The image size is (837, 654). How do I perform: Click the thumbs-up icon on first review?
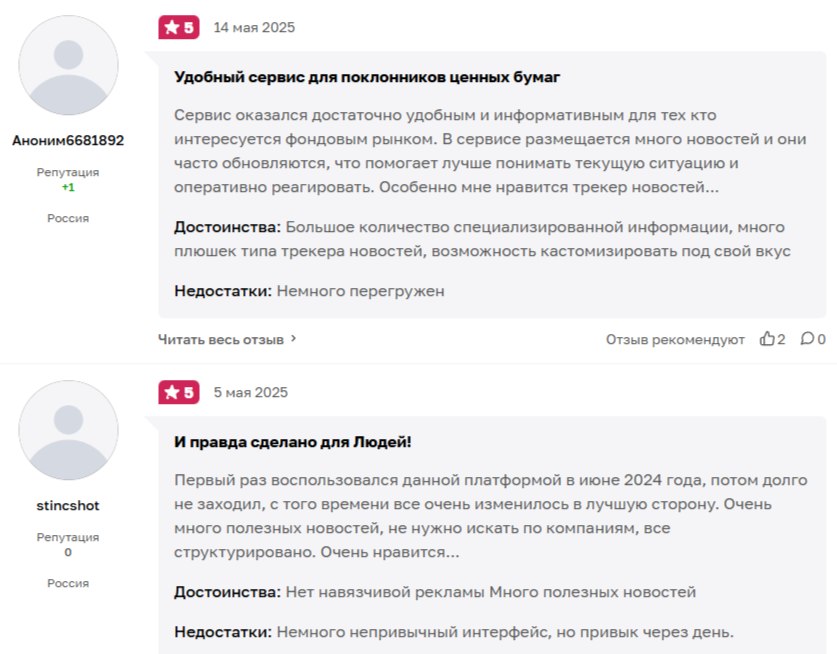pos(767,339)
